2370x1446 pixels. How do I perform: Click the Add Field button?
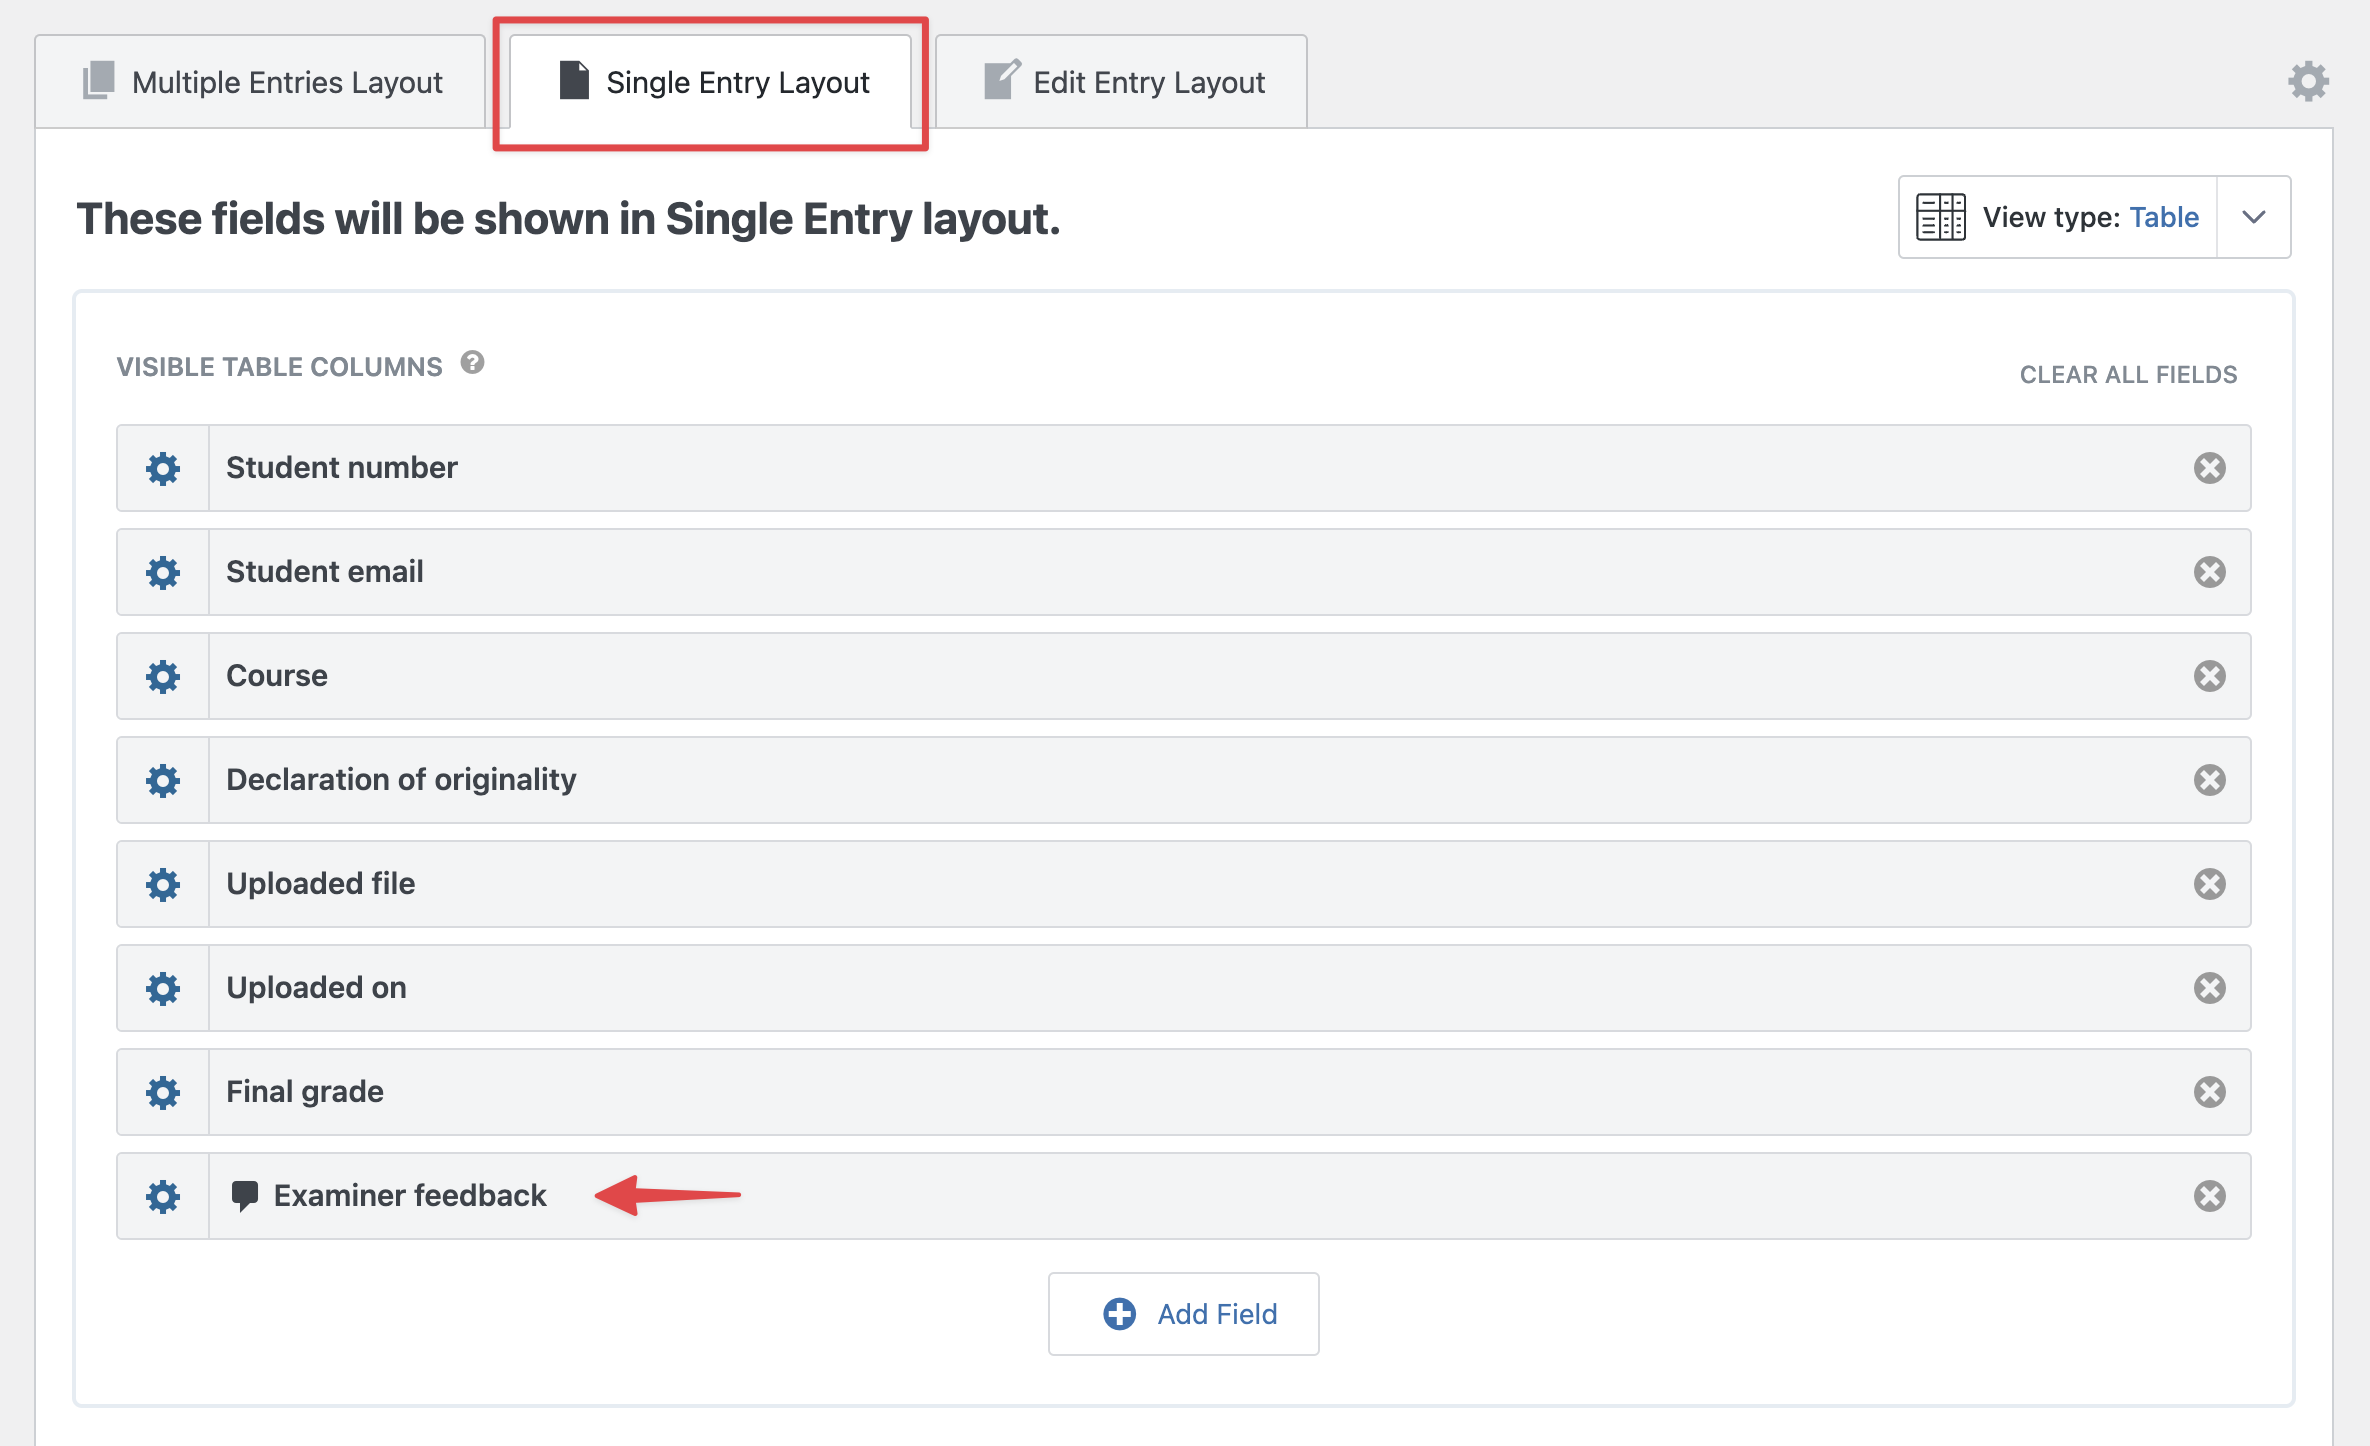pyautogui.click(x=1184, y=1314)
